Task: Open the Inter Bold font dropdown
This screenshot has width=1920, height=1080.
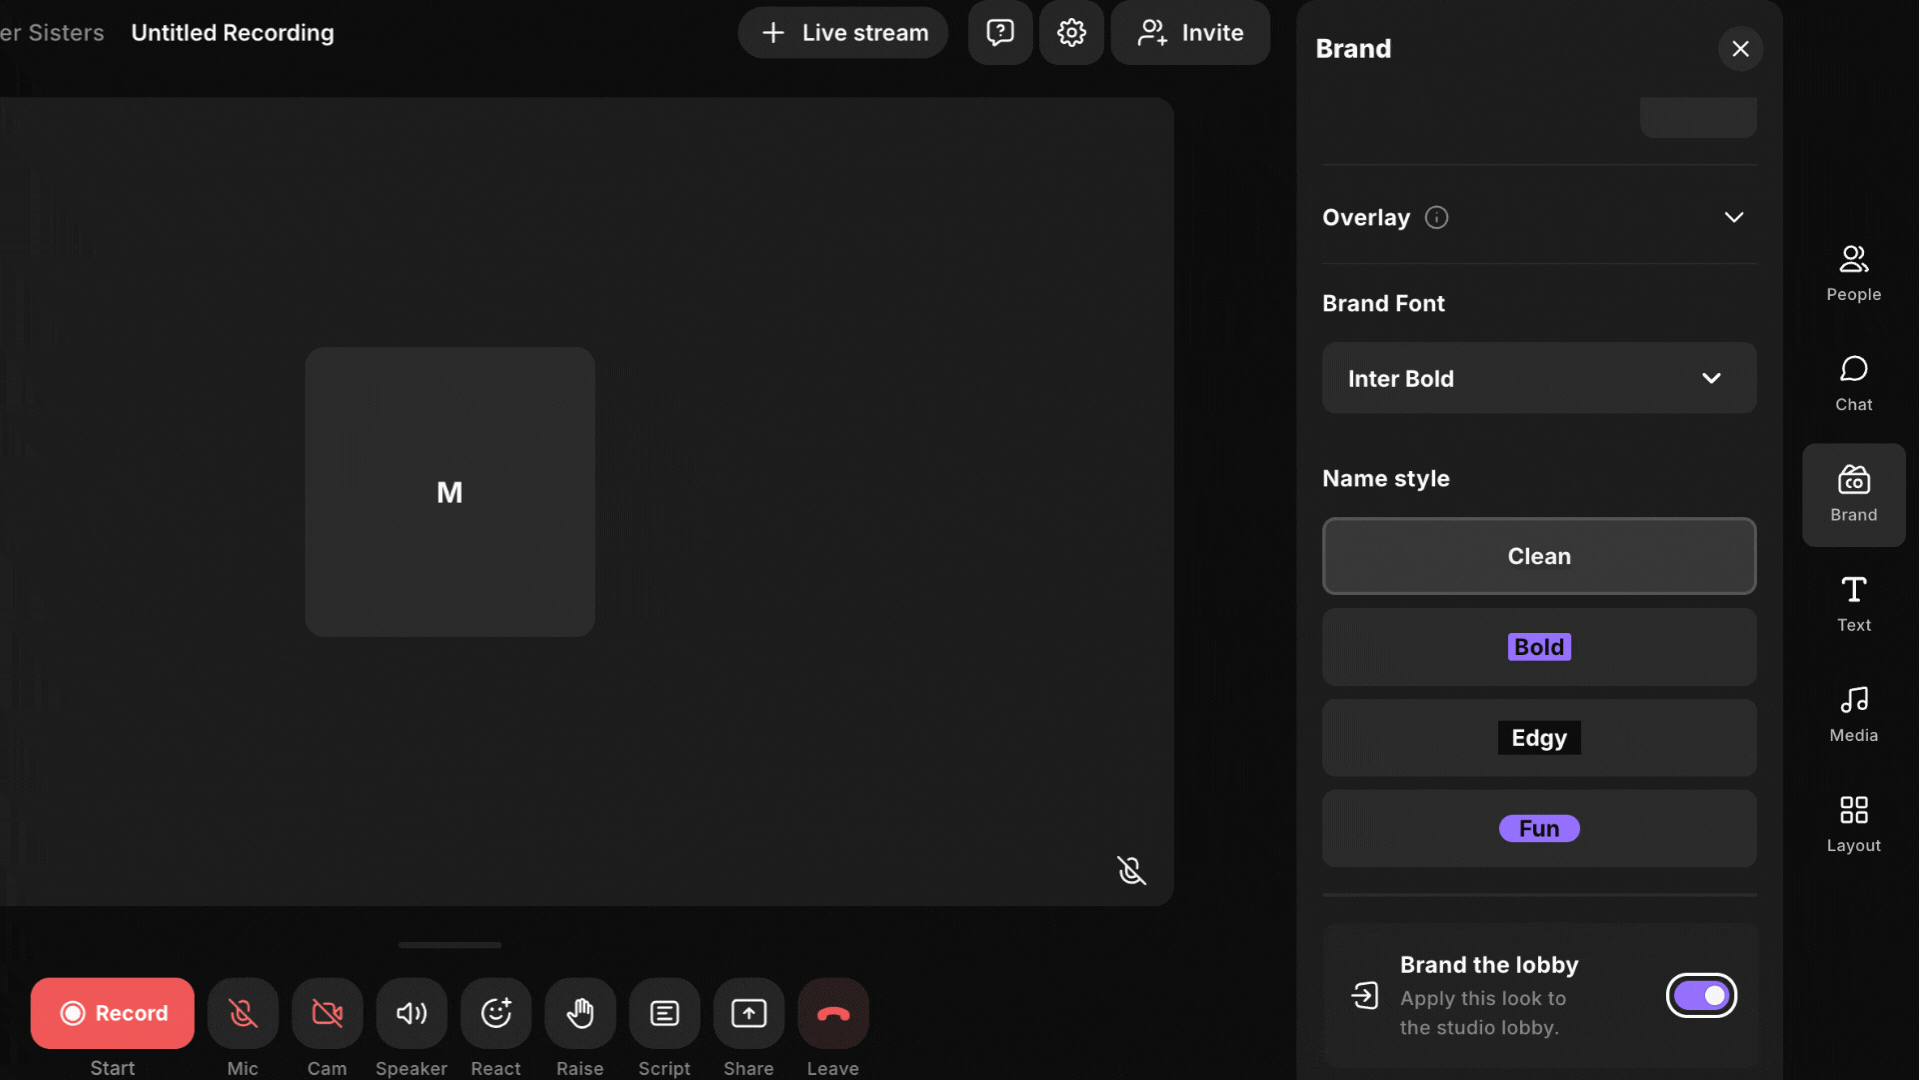Action: [x=1538, y=378]
